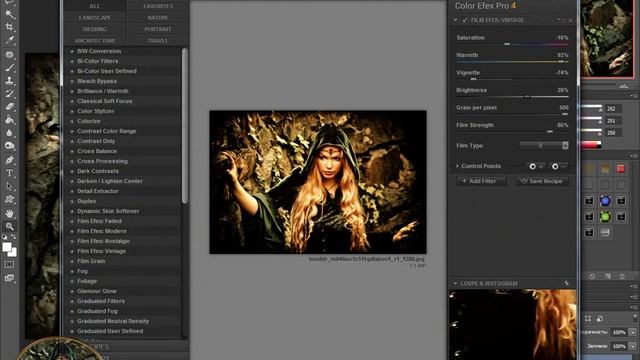Open the styles panel menu in Photoshop
This screenshot has width=640, height=360.
pos(634,156)
